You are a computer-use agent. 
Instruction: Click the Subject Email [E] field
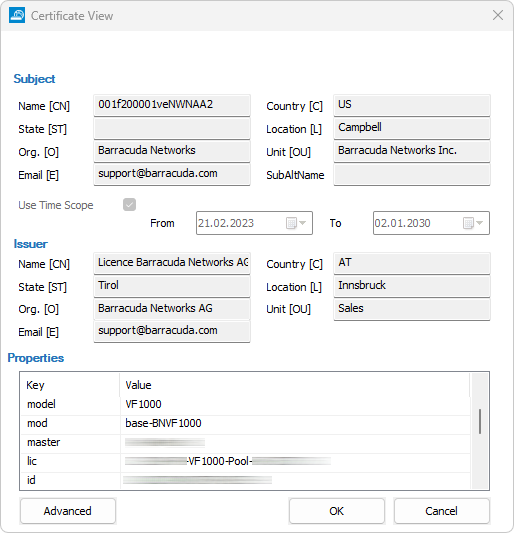coord(172,174)
